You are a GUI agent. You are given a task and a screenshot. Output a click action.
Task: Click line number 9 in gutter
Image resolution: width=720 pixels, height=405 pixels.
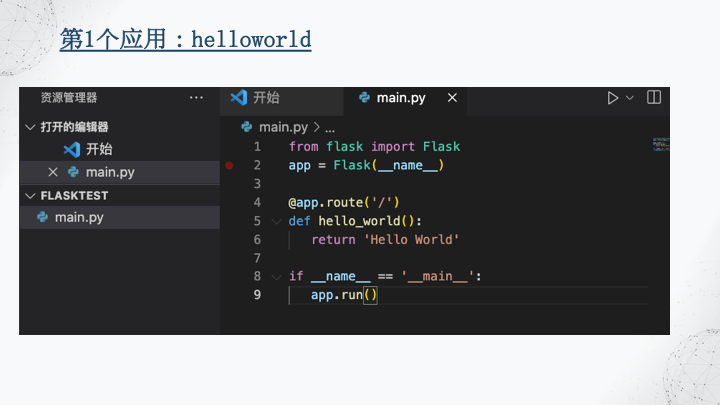coord(257,295)
